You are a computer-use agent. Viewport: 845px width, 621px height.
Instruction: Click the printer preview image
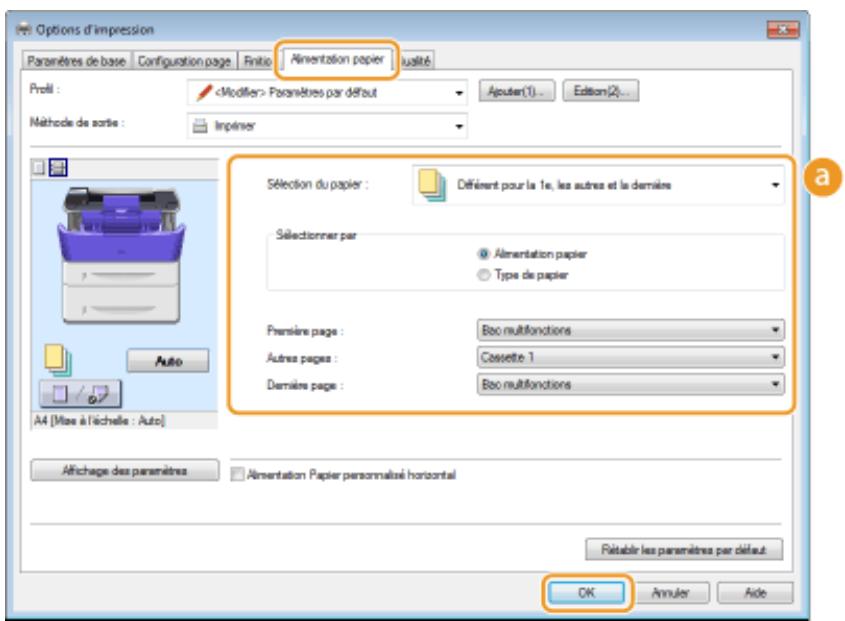click(122, 255)
